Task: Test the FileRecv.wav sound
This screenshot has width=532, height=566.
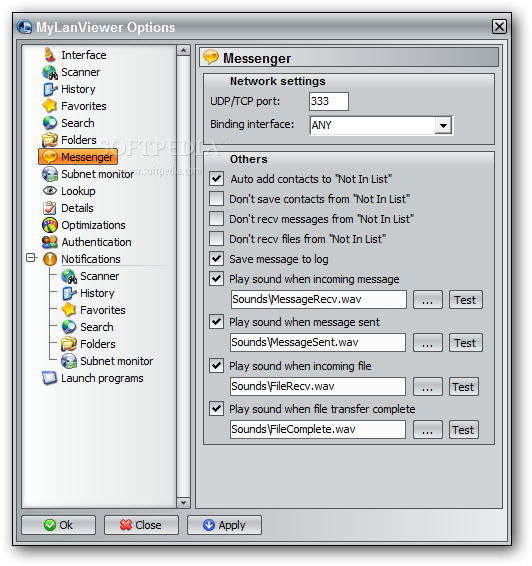Action: 464,387
